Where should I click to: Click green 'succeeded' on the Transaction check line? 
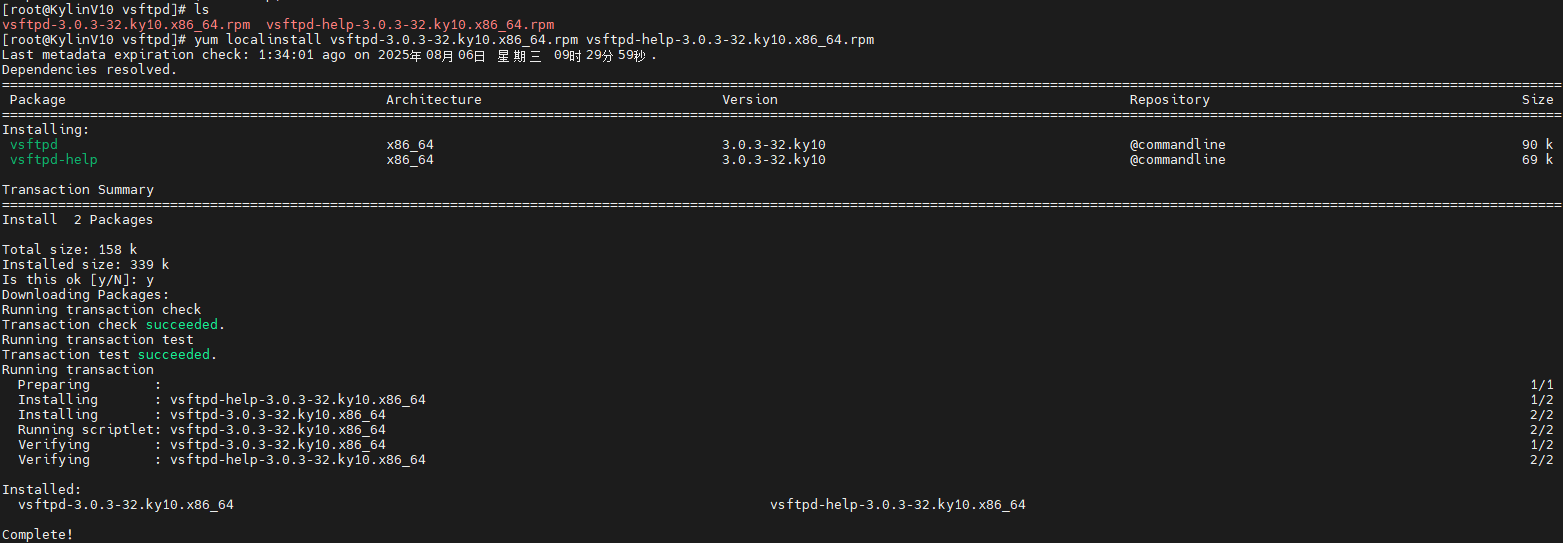click(x=182, y=324)
